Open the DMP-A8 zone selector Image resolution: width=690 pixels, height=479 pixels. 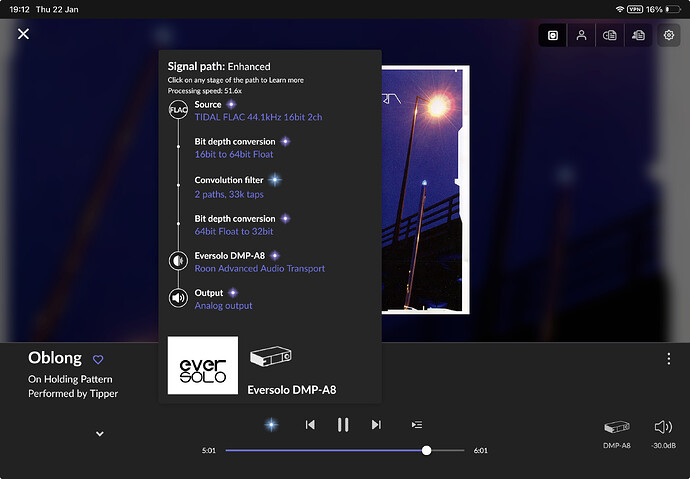tap(617, 433)
